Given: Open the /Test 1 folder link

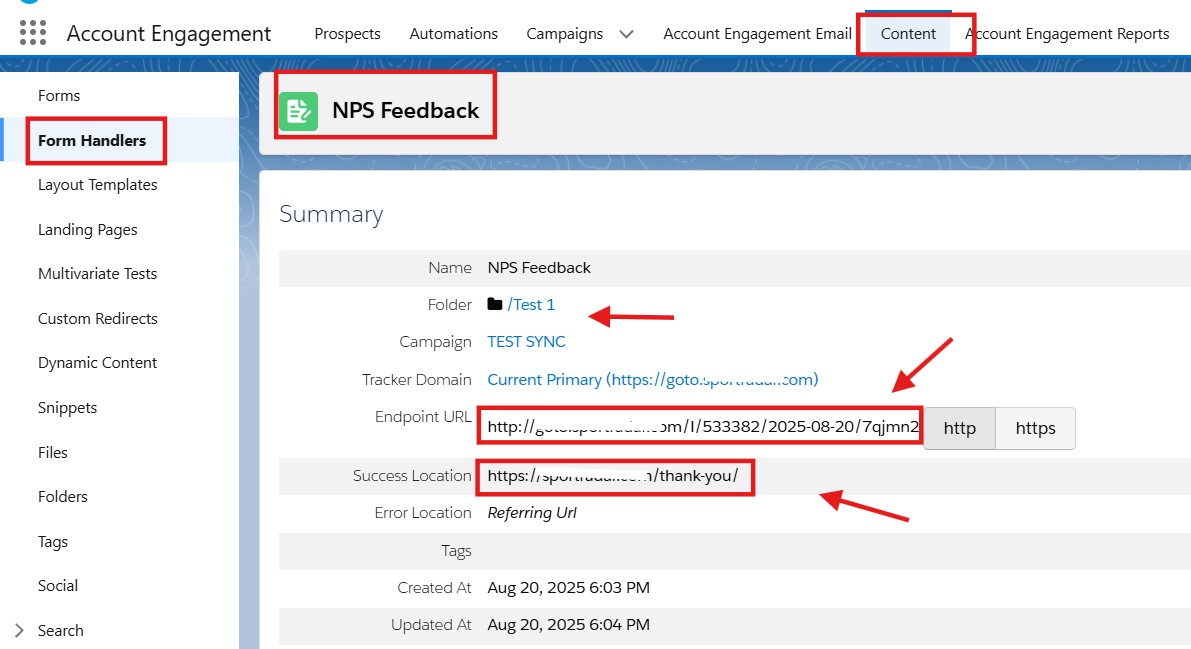Looking at the screenshot, I should click(531, 304).
